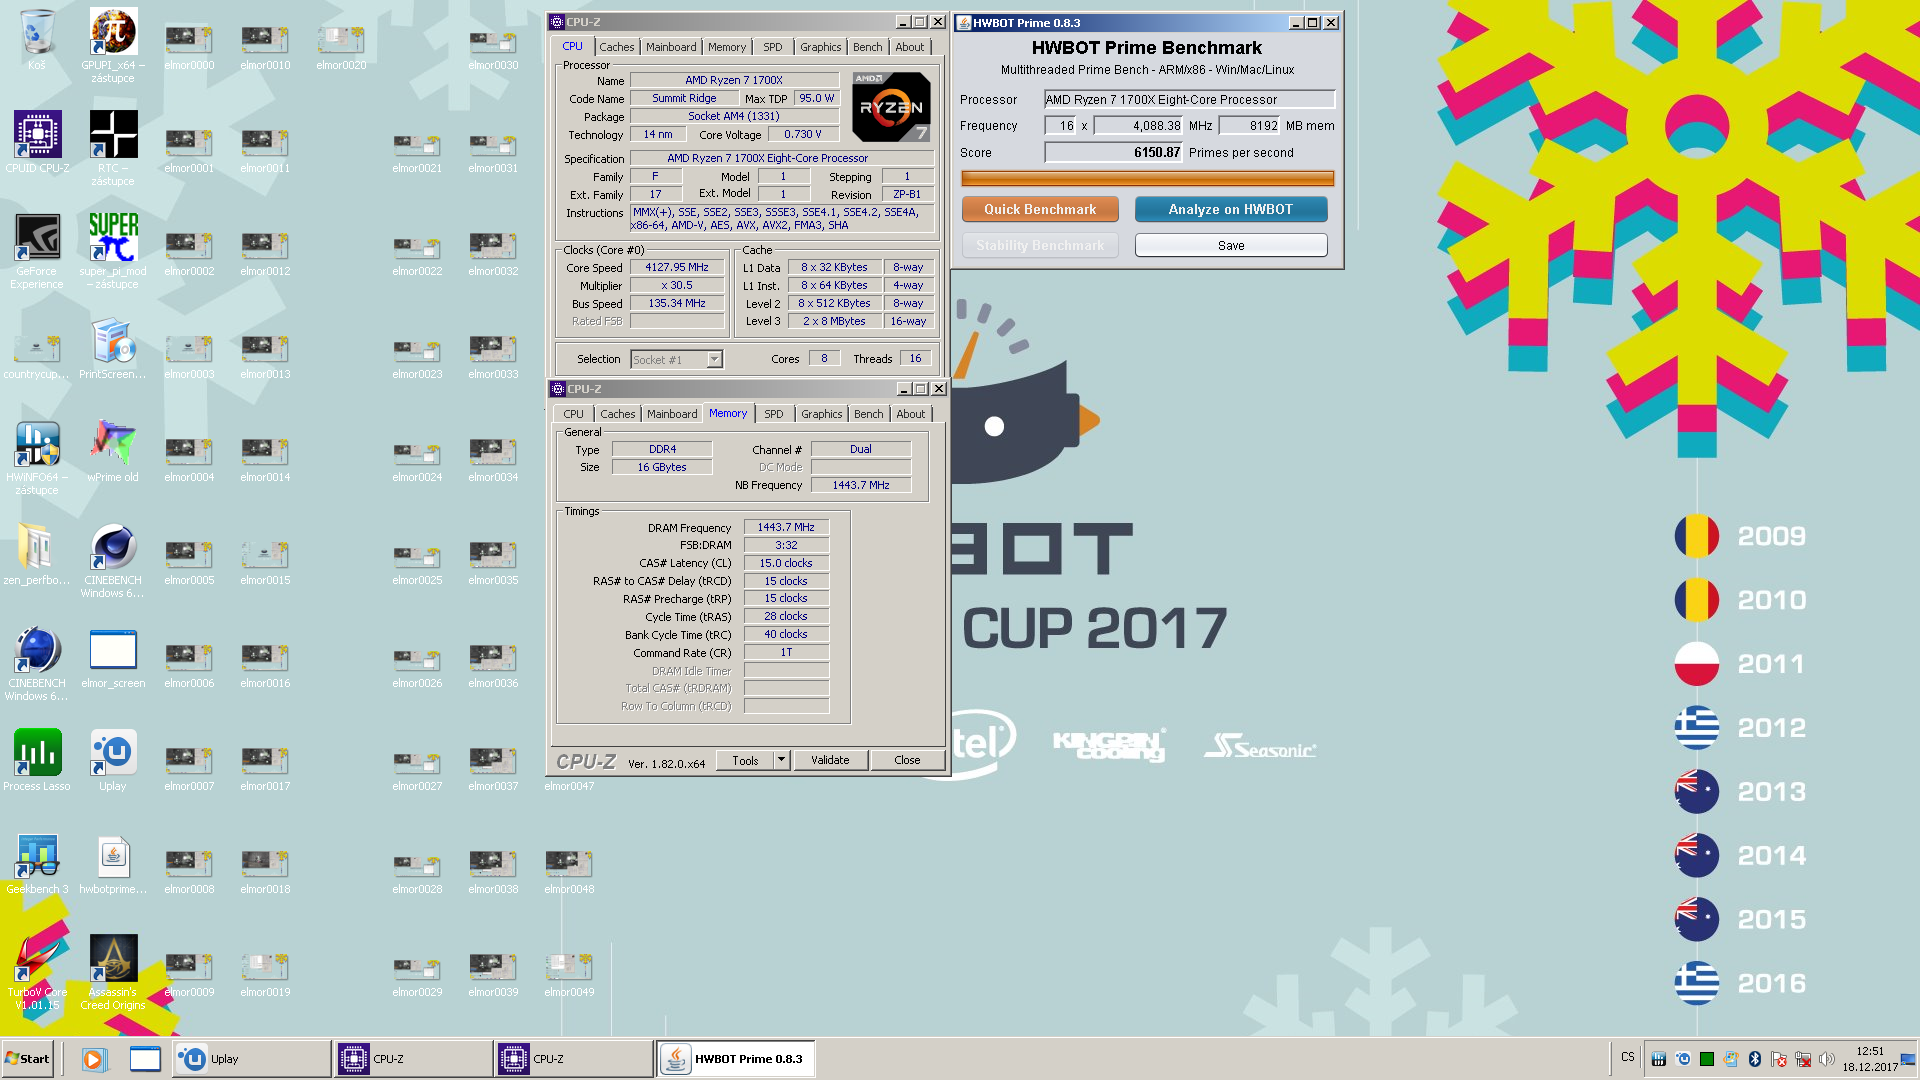Click volume speaker tray icon

1826,1059
